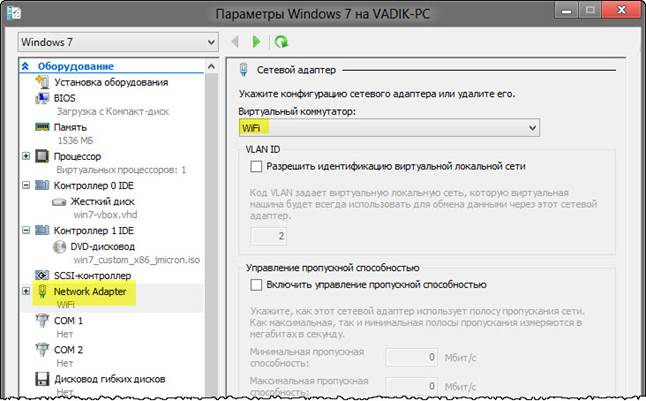Select Дисковод гибких дисков item

pyautogui.click(x=110, y=379)
